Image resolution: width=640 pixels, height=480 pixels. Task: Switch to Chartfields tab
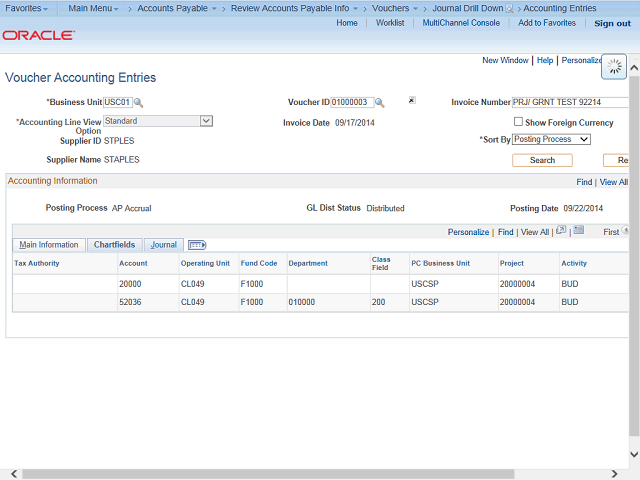pos(114,245)
